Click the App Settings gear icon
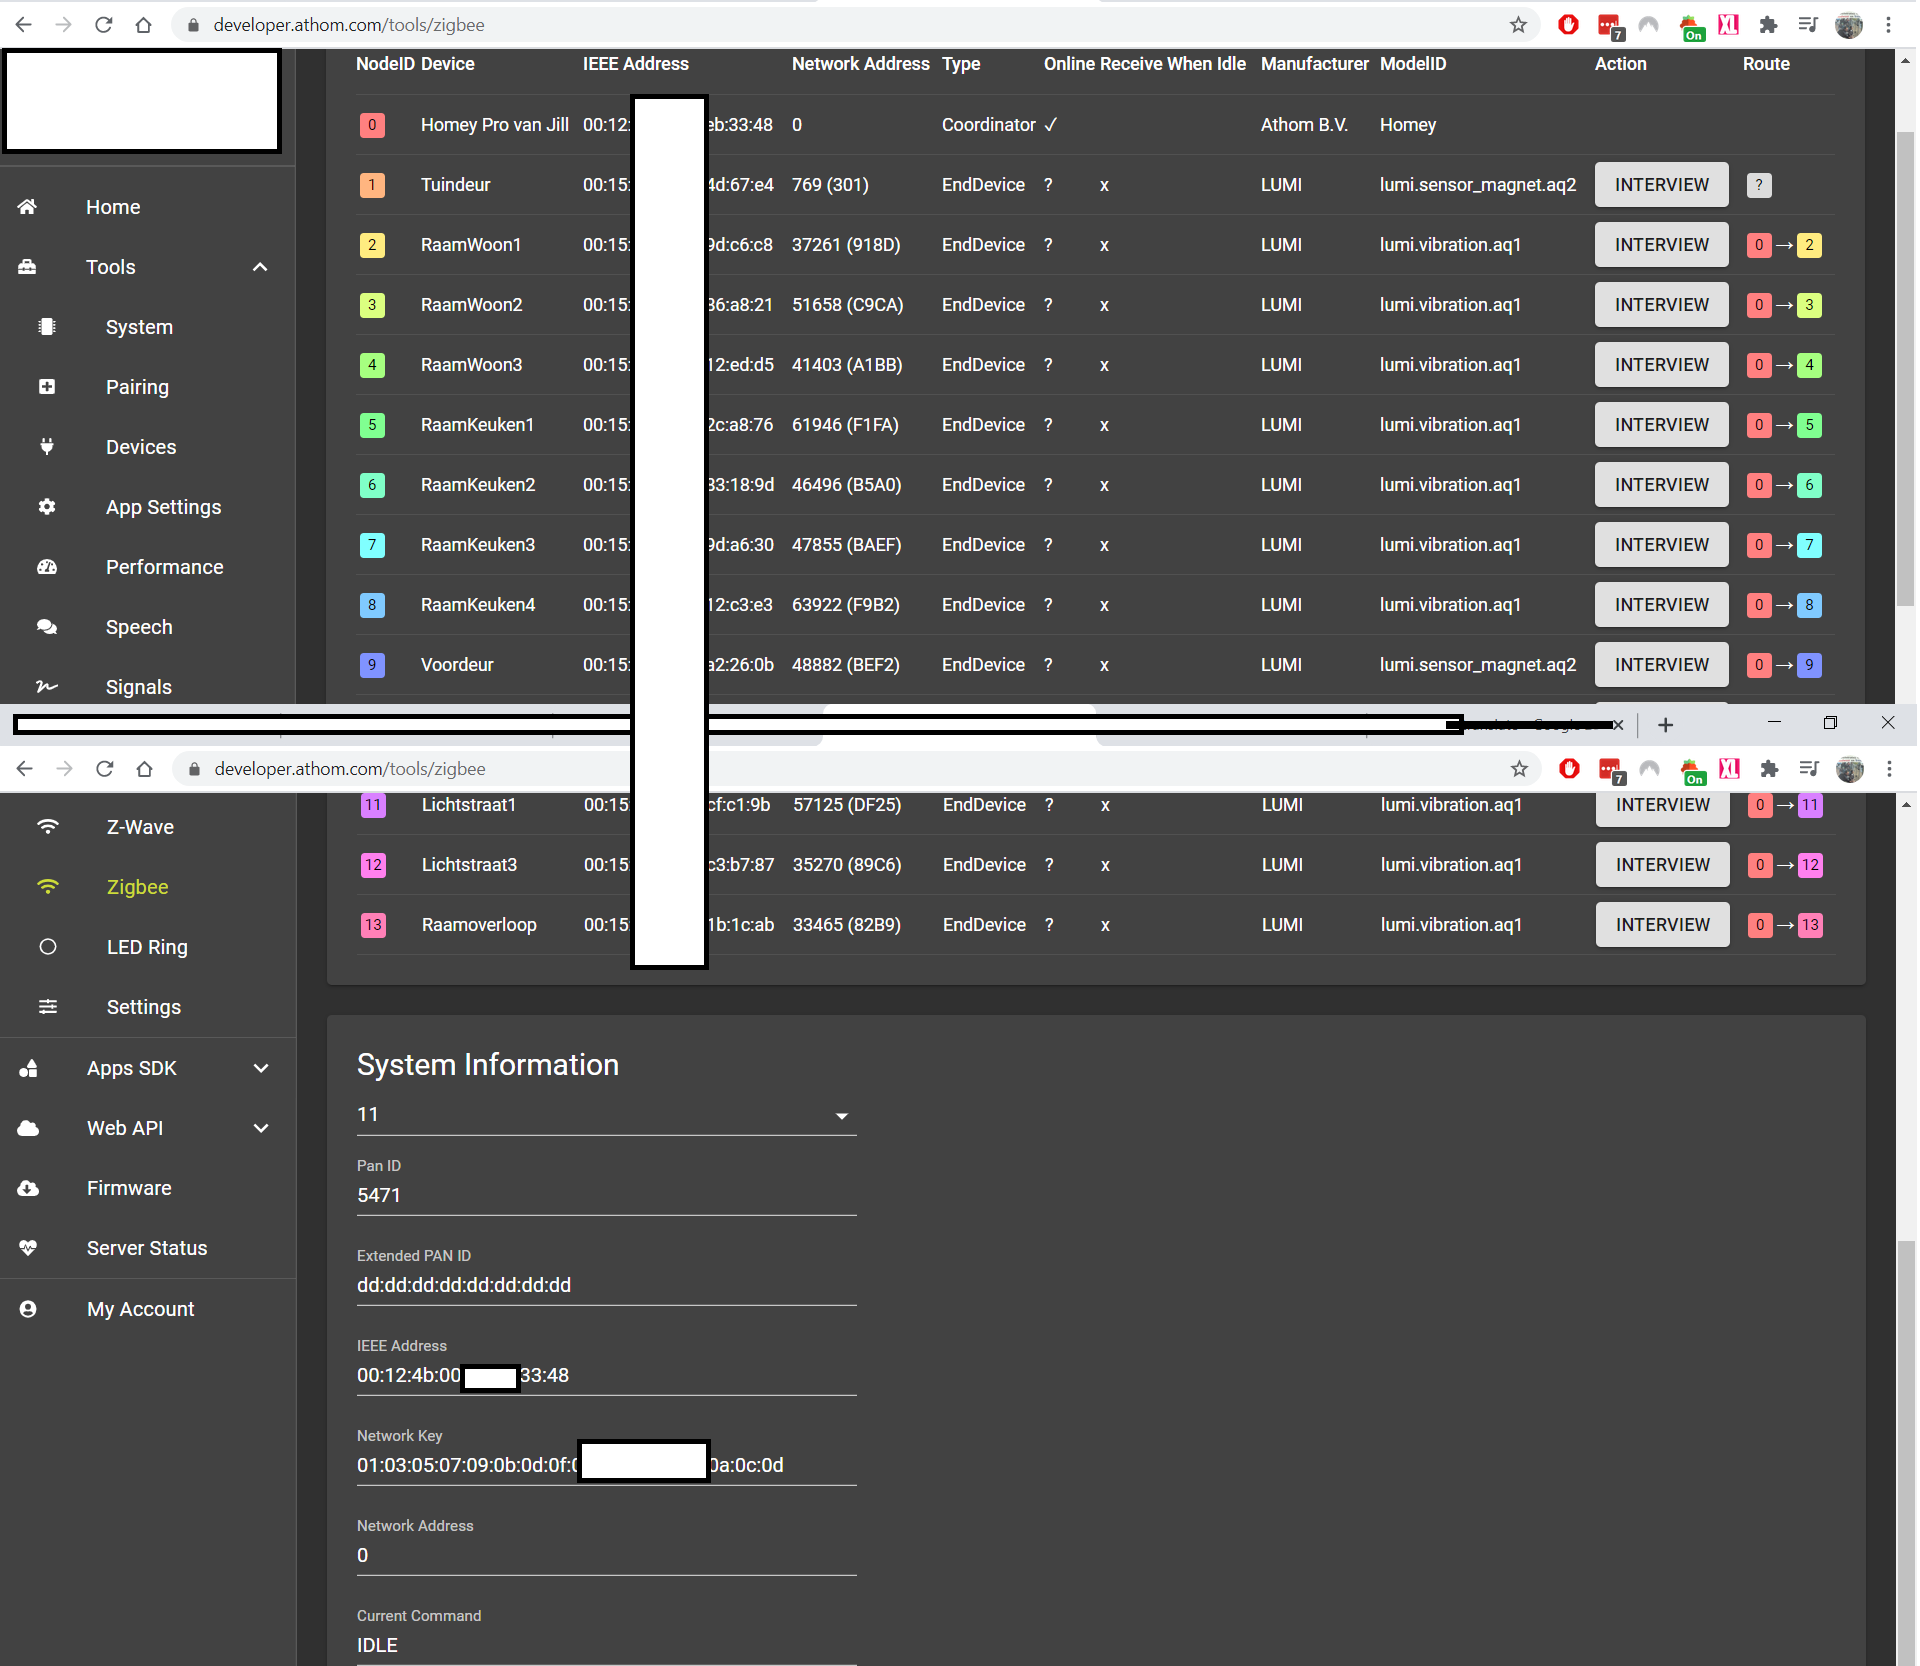The height and width of the screenshot is (1666, 1920). pyautogui.click(x=47, y=507)
